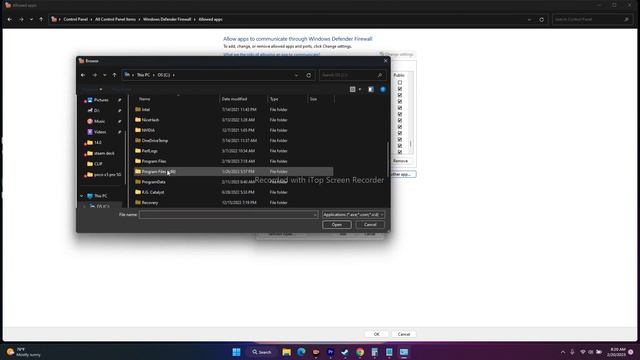Open the steam deck folder in sidebar
Viewport: 640px width, 360px height.
click(x=104, y=153)
